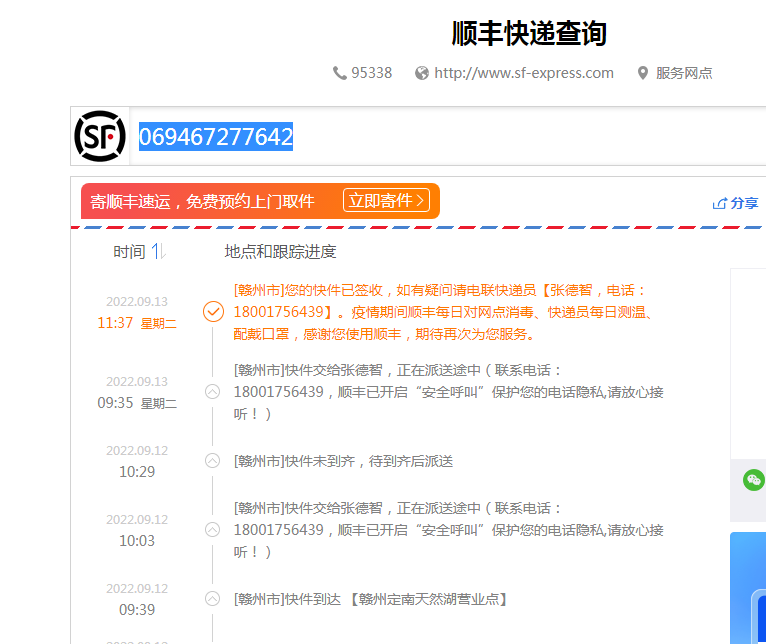Click the 95338 hotline number
The height and width of the screenshot is (644, 766).
[371, 73]
